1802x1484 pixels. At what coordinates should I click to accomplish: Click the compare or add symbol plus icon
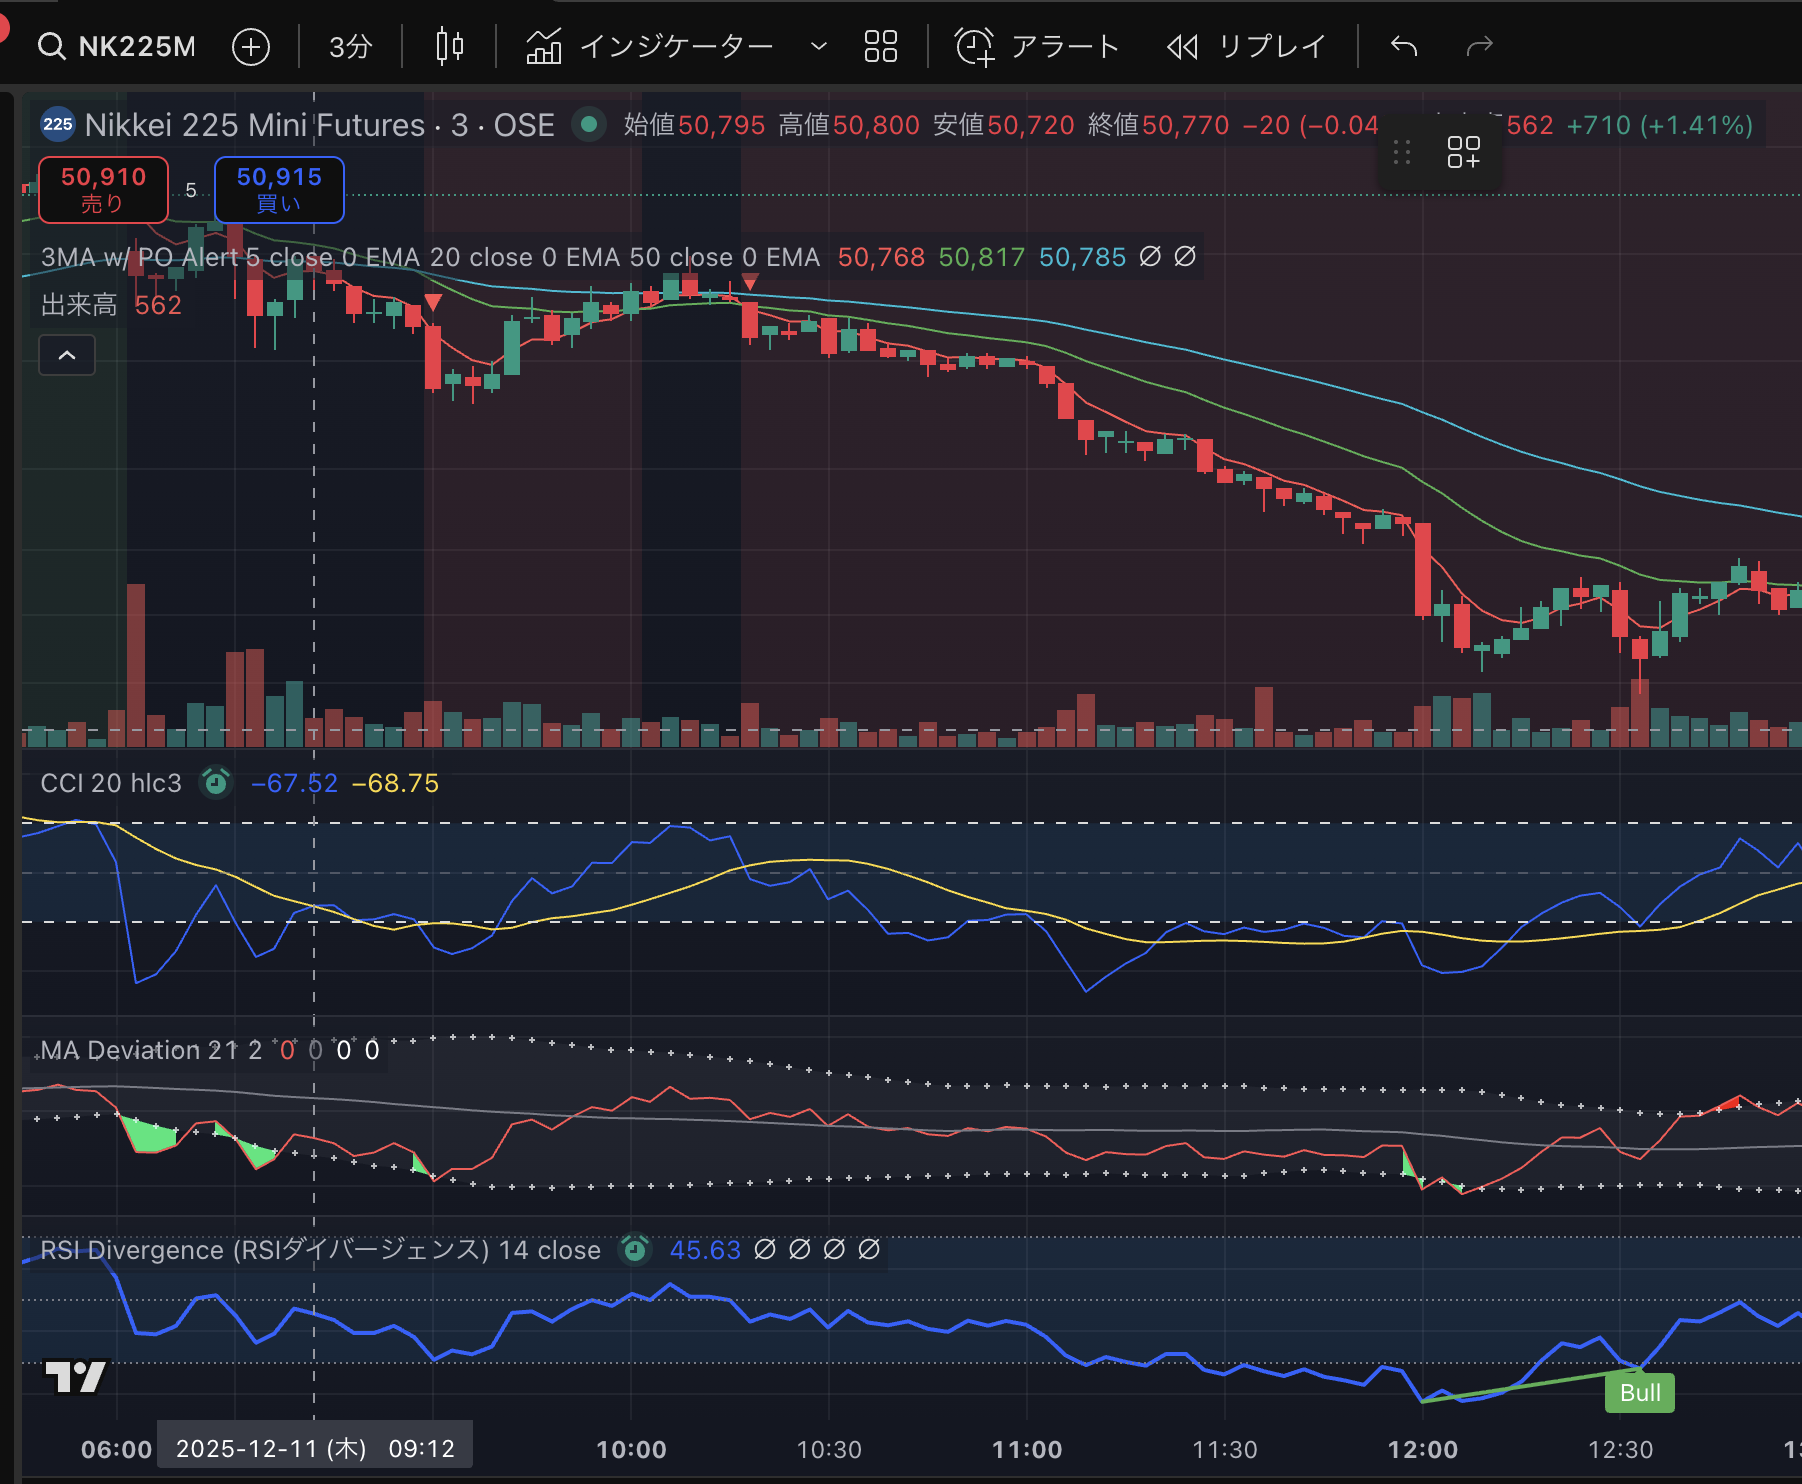click(250, 46)
